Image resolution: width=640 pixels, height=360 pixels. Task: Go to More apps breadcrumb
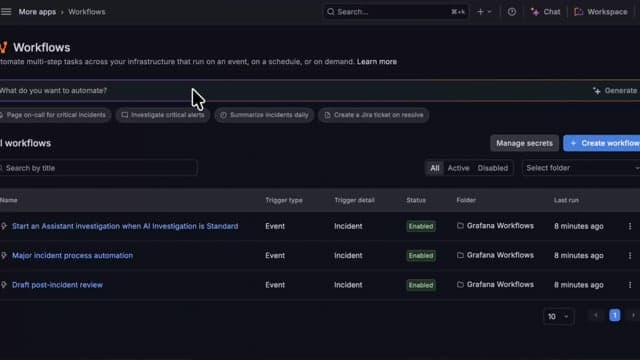37,12
